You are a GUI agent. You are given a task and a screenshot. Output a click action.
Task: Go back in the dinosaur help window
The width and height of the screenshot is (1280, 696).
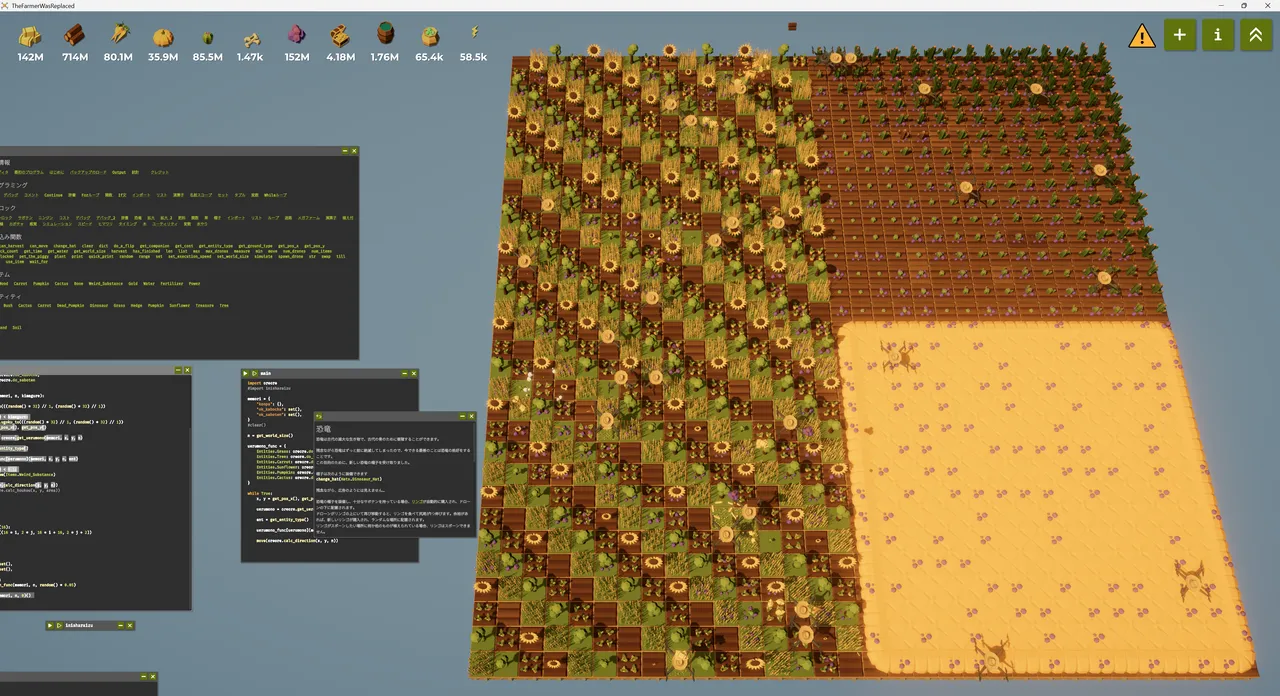319,416
